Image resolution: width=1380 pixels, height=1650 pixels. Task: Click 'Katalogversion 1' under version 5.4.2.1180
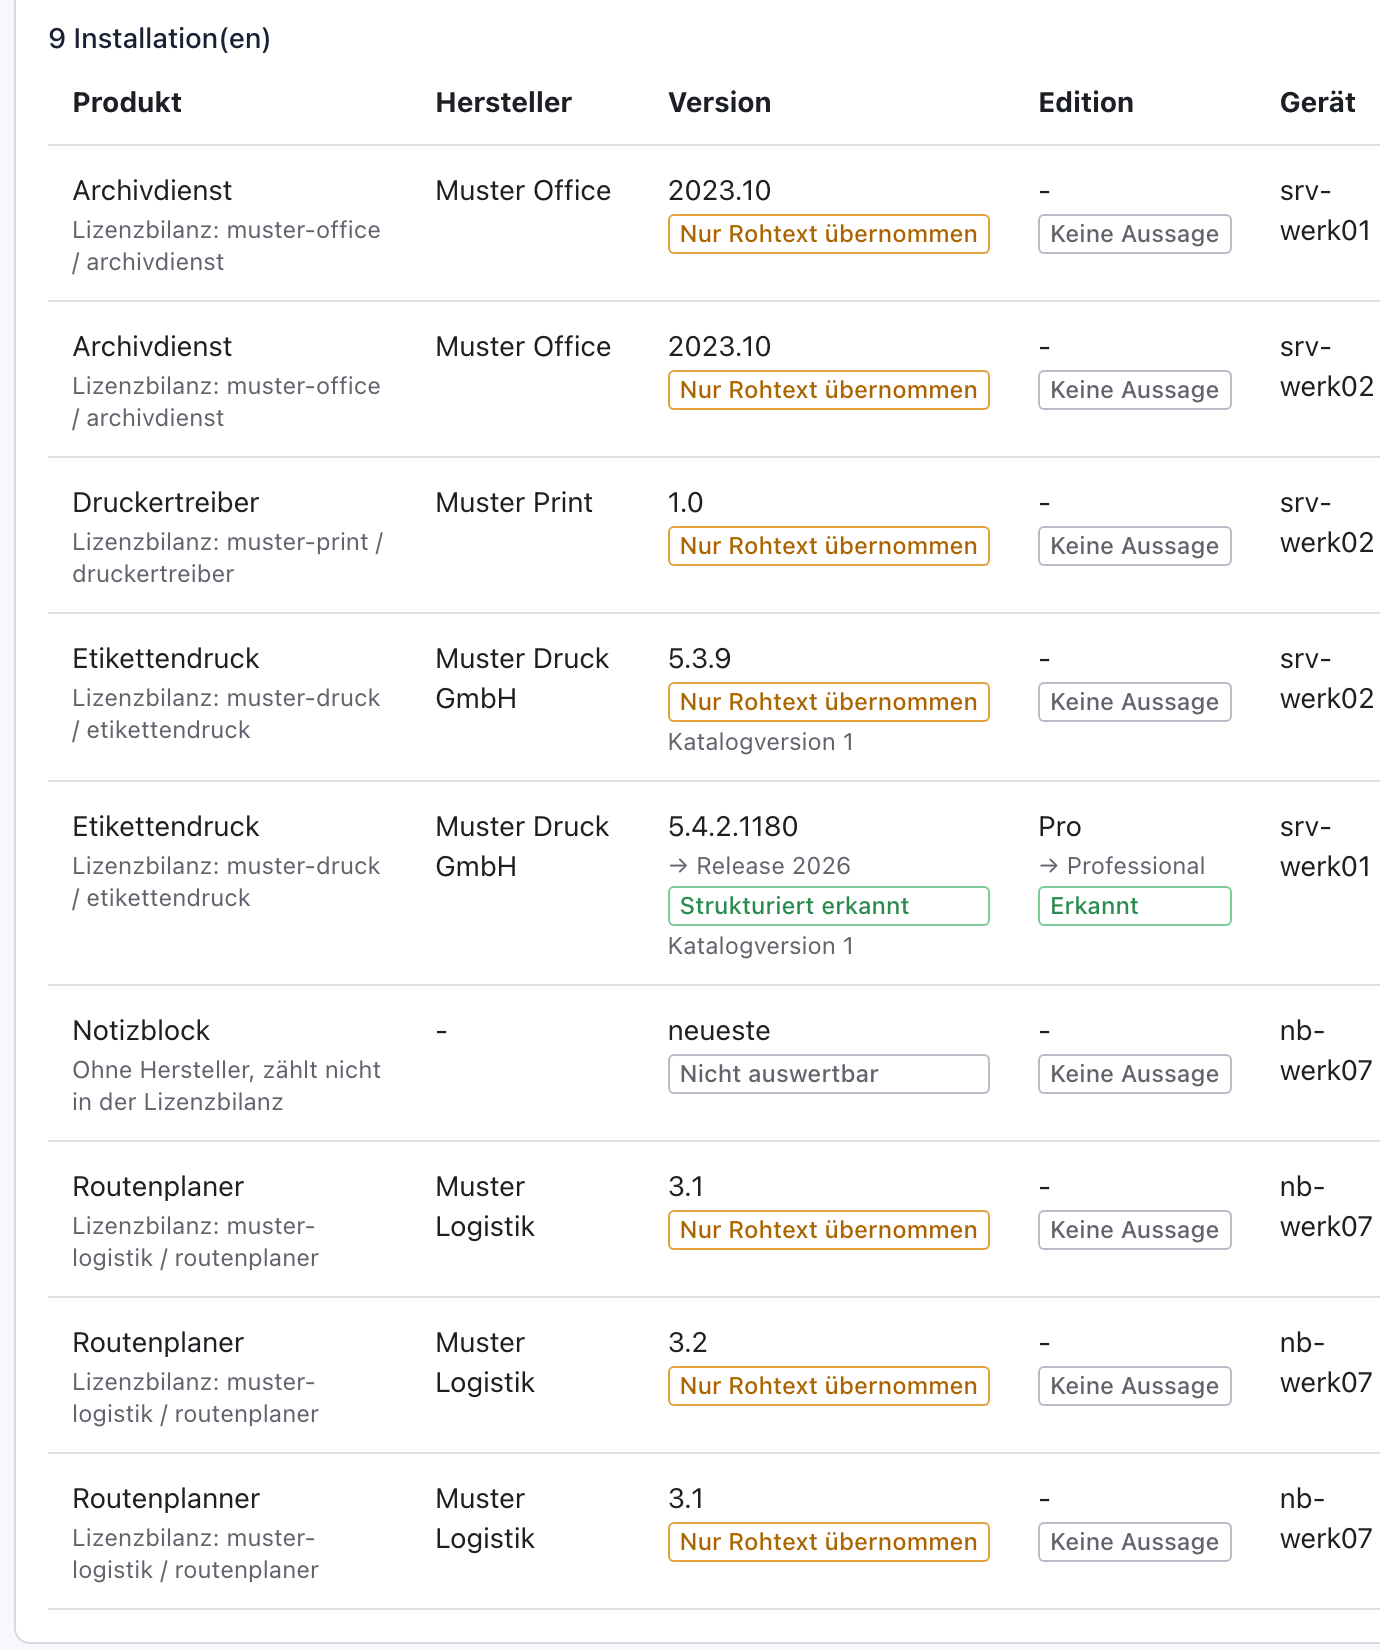[760, 946]
